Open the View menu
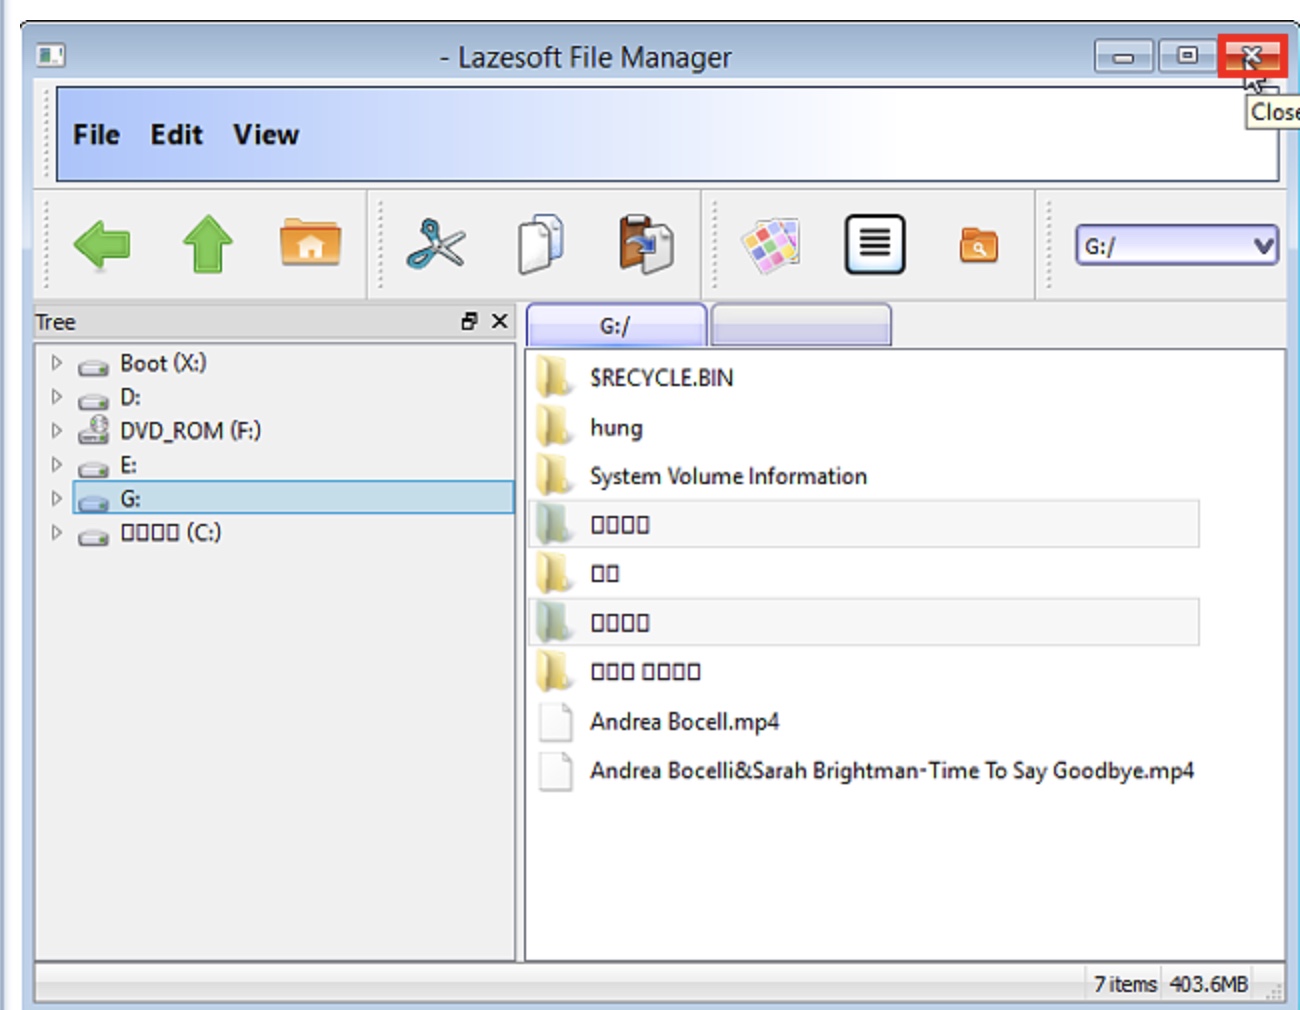The image size is (1300, 1010). (266, 135)
